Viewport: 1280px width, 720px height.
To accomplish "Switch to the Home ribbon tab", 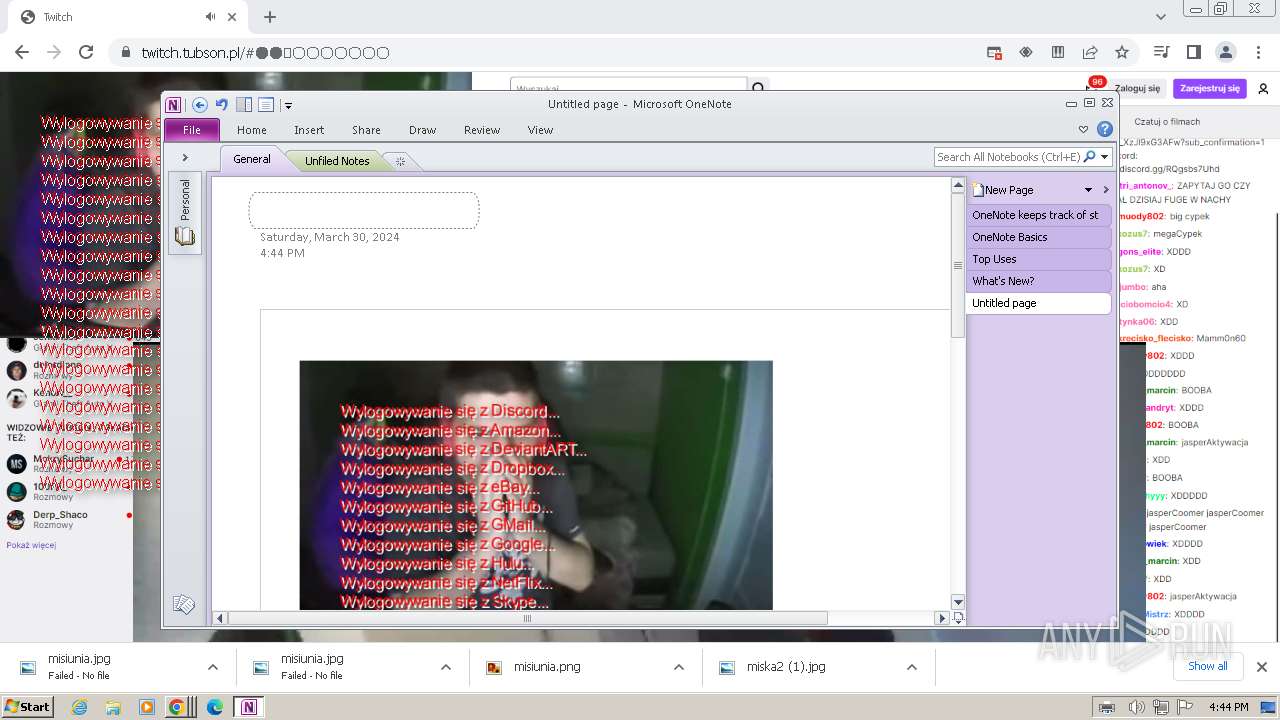I will 252,130.
